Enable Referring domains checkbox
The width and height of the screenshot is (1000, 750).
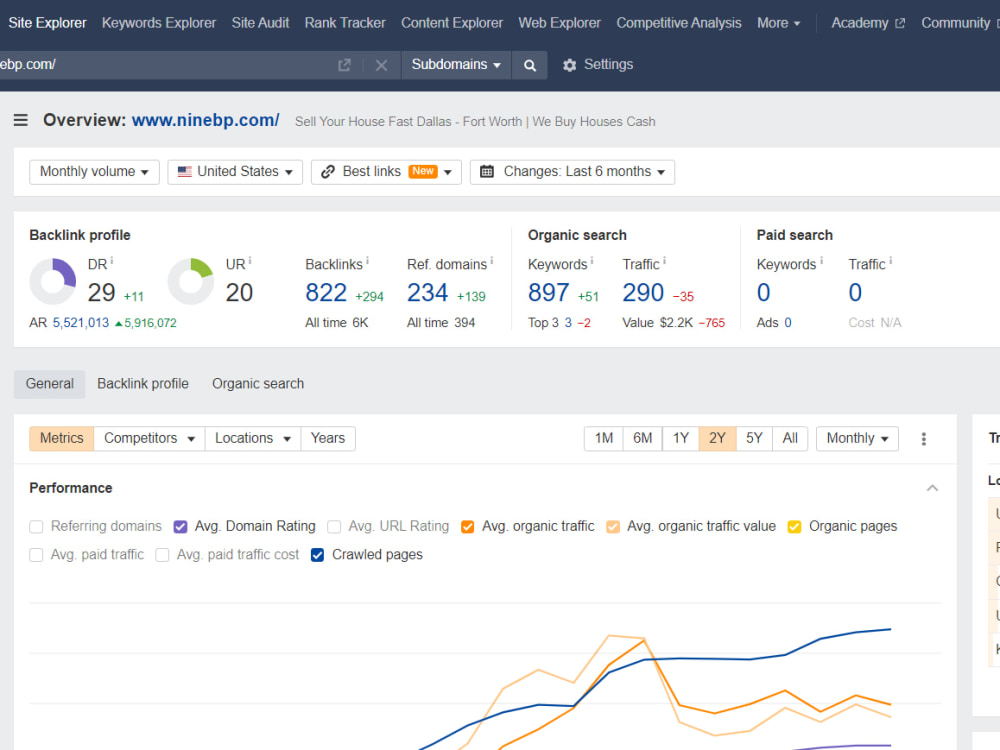point(36,527)
